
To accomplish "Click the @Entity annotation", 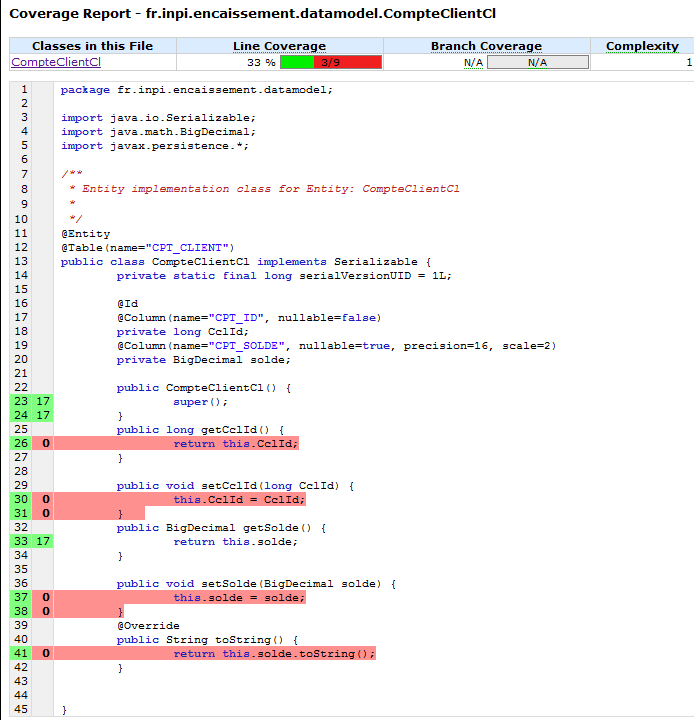I will pos(85,234).
